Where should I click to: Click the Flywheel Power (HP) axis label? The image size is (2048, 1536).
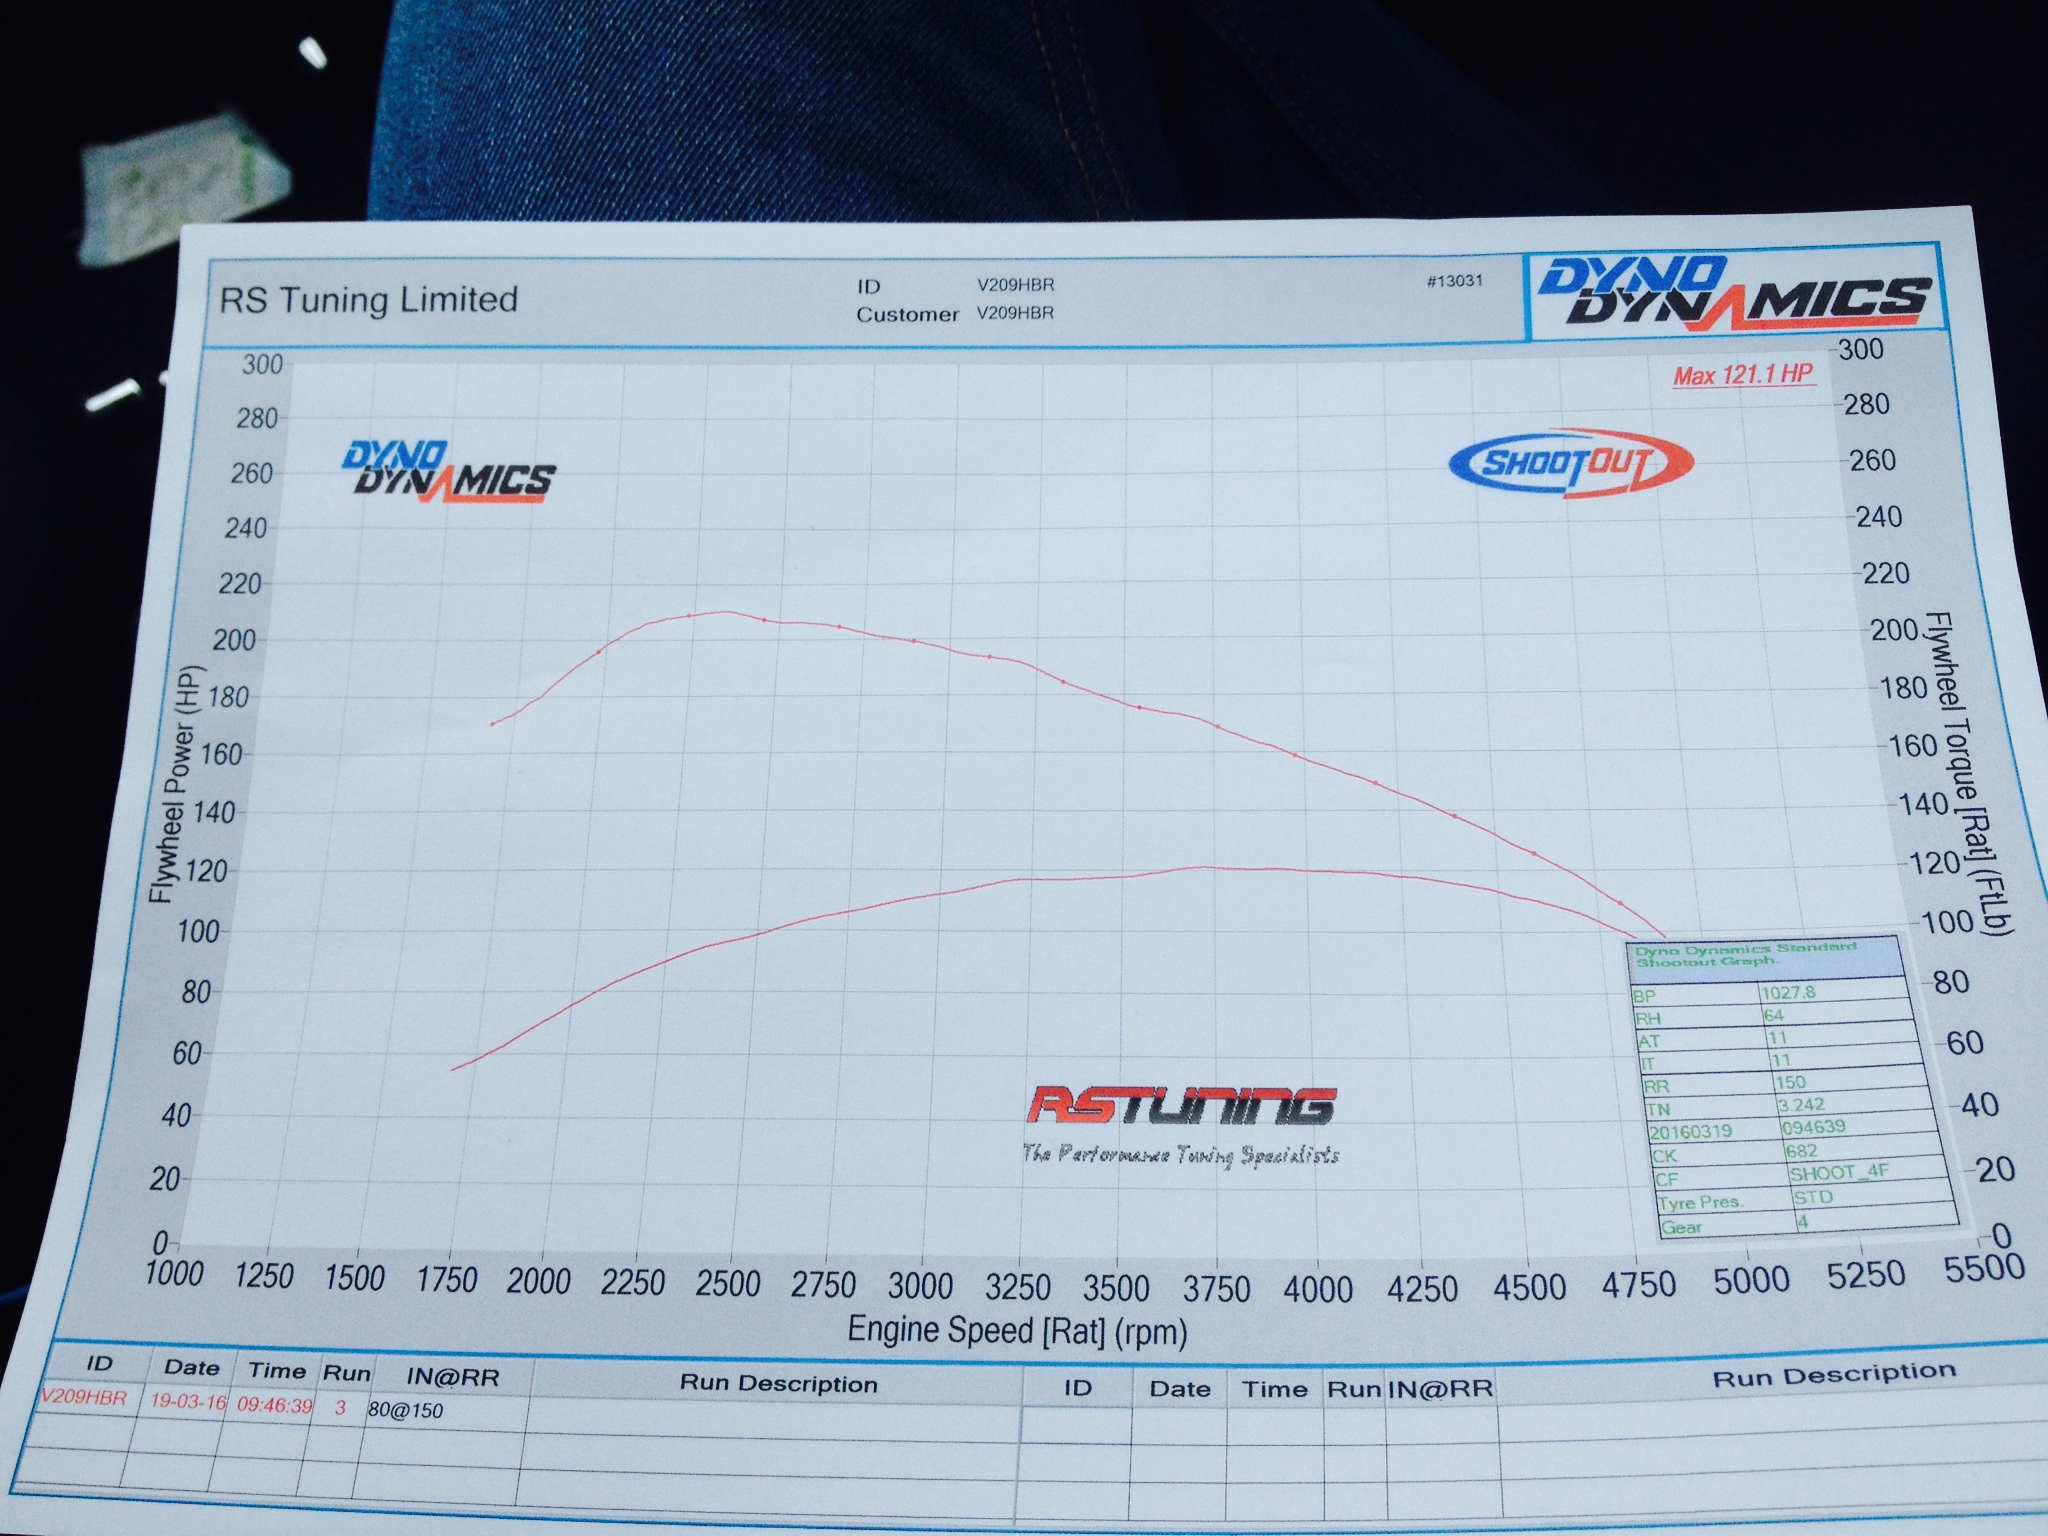click(x=174, y=783)
